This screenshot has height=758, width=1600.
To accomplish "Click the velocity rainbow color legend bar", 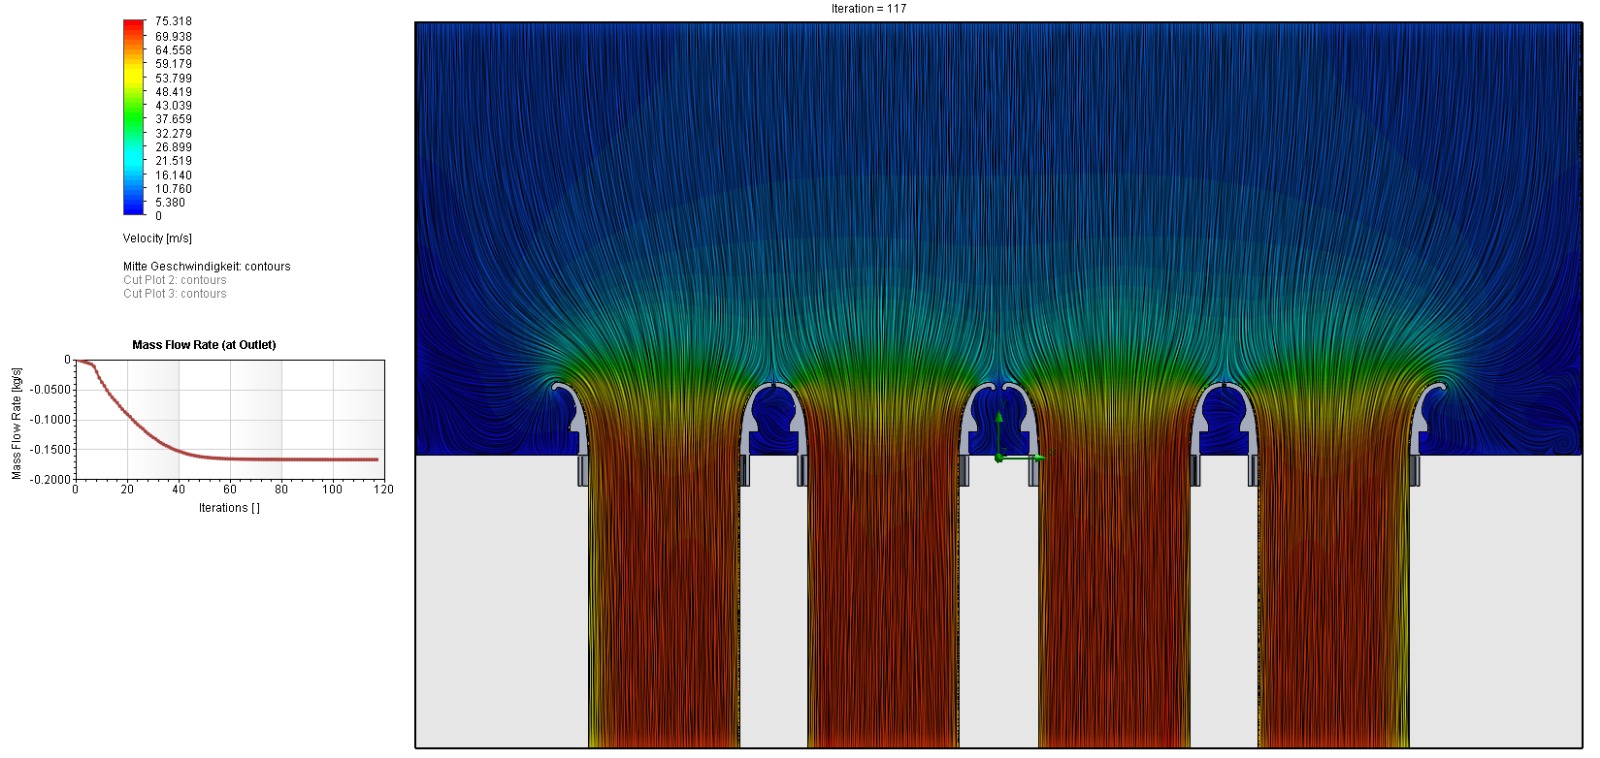I will (x=134, y=117).
